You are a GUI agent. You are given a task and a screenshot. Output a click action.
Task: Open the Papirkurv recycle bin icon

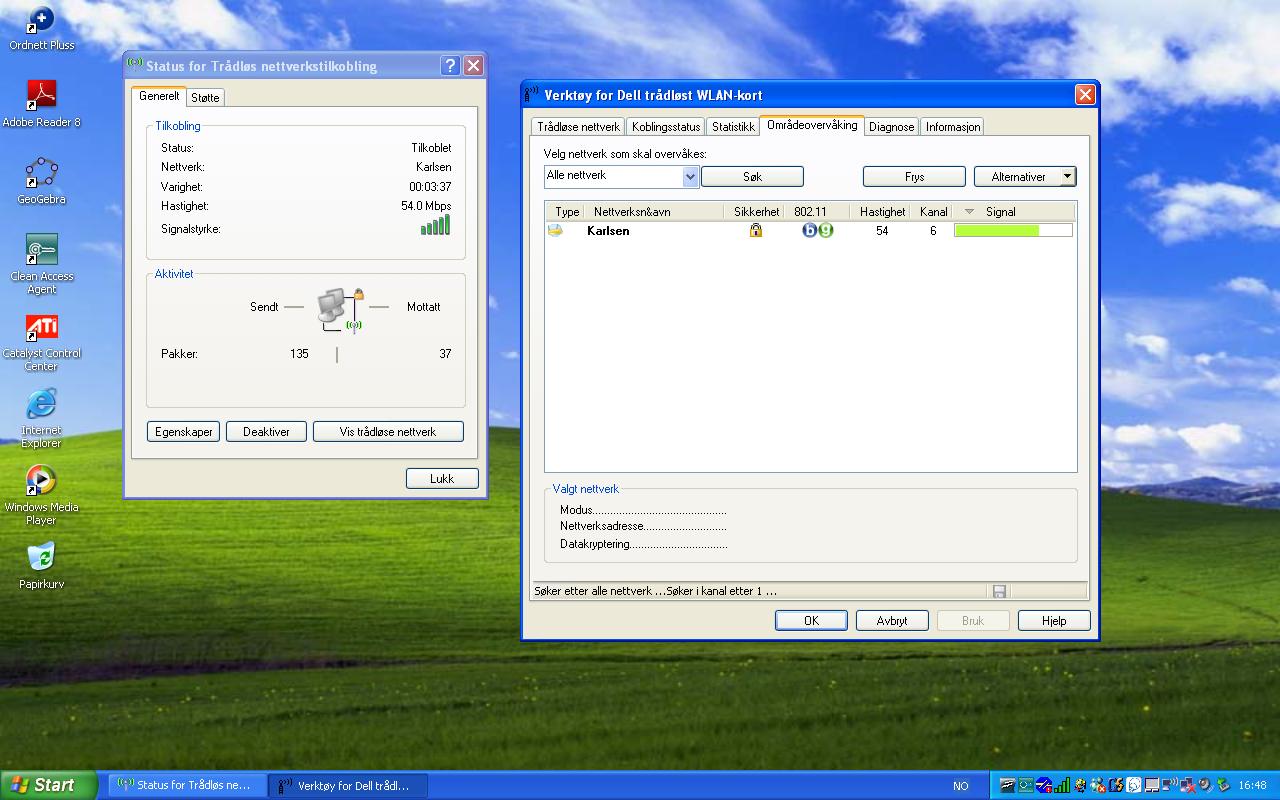tap(41, 558)
